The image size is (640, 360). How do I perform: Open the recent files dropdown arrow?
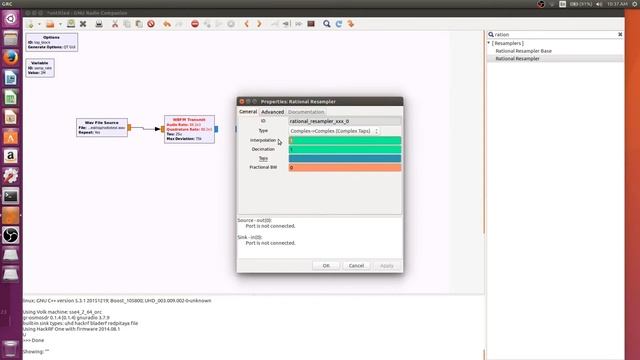pyautogui.click(x=60, y=24)
